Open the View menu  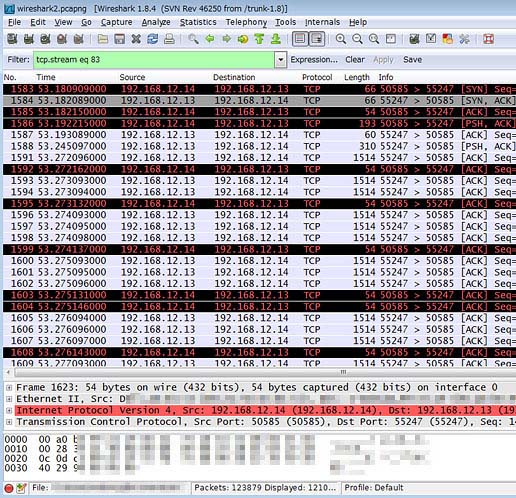click(63, 22)
